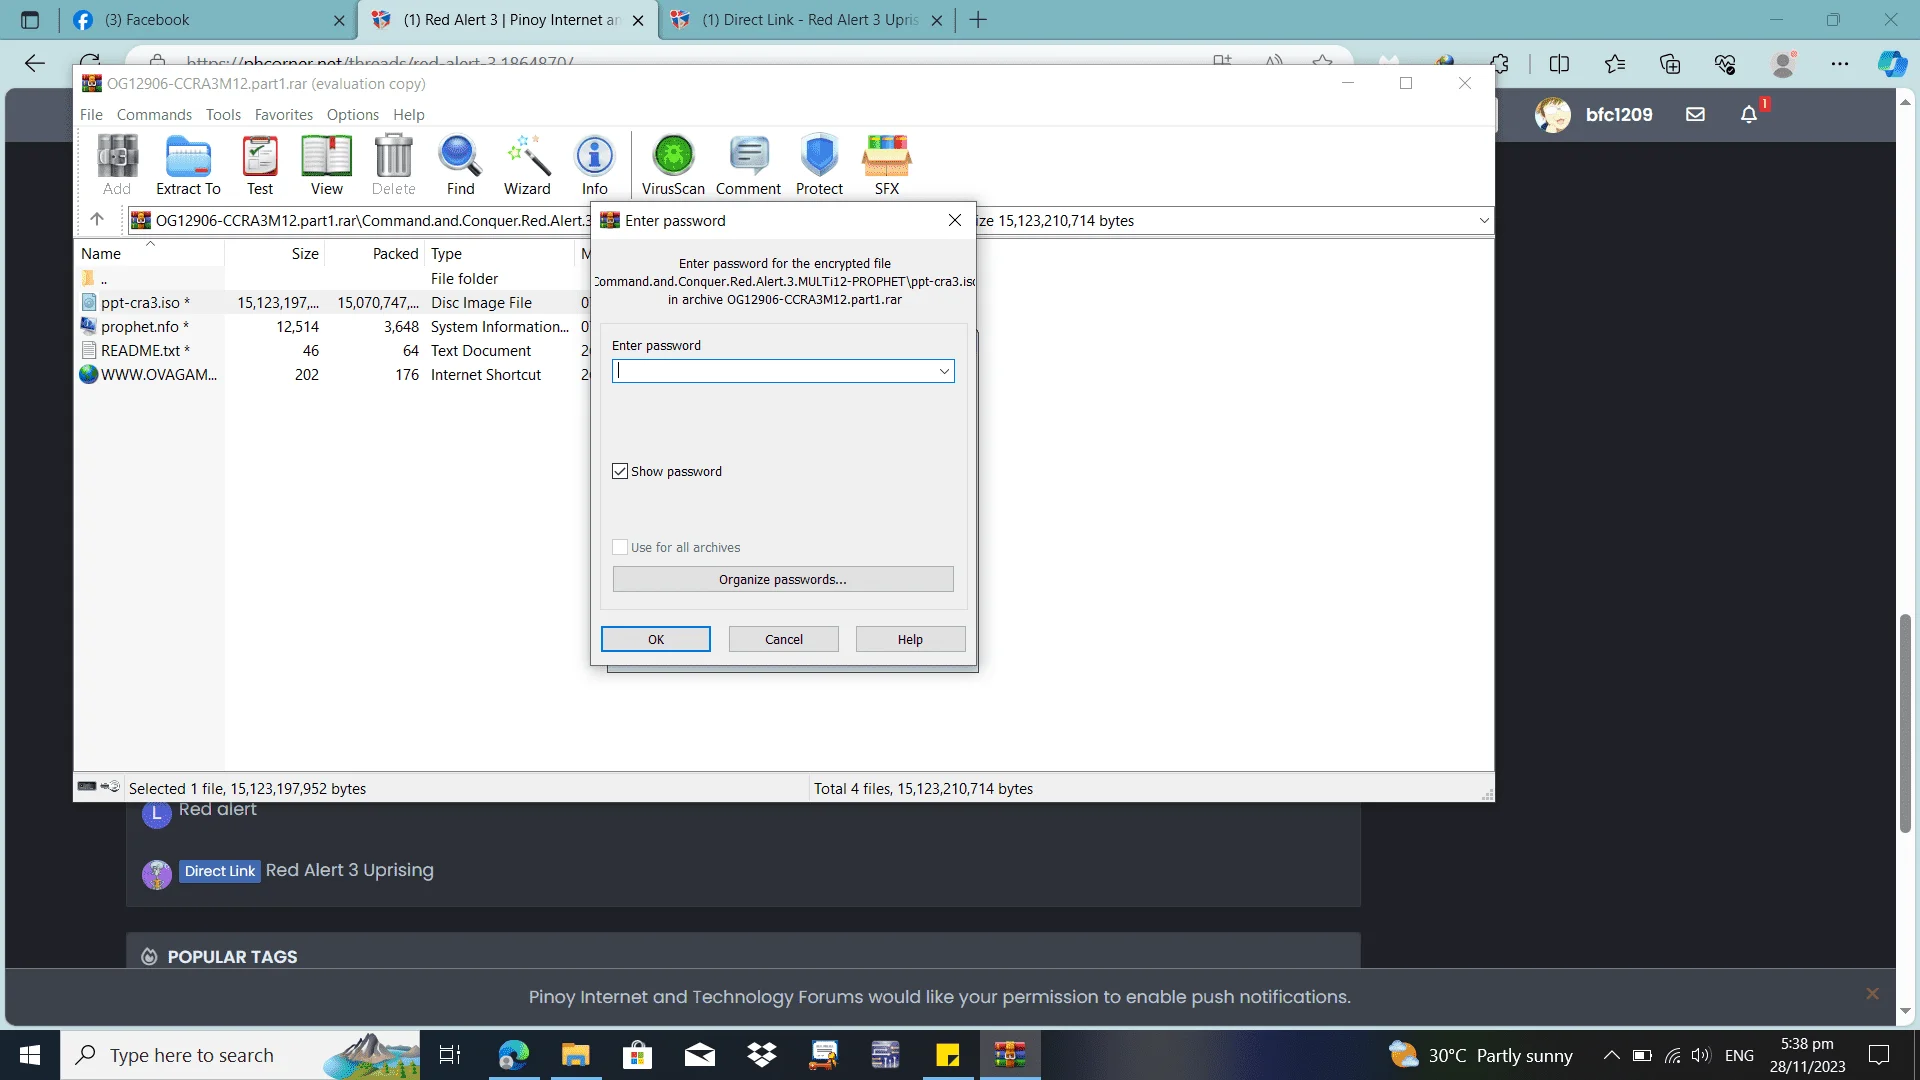Open the Copilot sidebar icon
The height and width of the screenshot is (1080, 1920).
click(1892, 64)
